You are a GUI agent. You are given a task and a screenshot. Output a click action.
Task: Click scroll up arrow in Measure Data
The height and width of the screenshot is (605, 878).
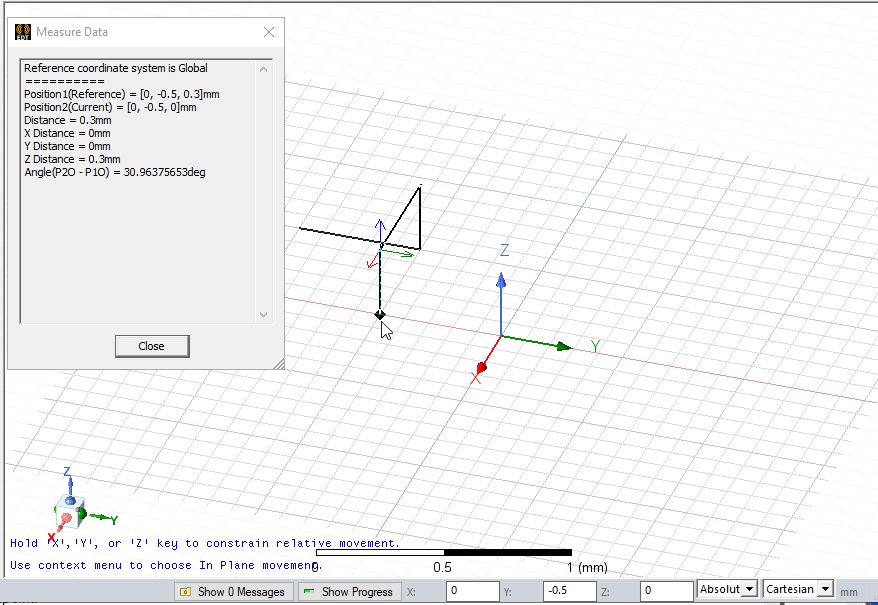[x=263, y=69]
